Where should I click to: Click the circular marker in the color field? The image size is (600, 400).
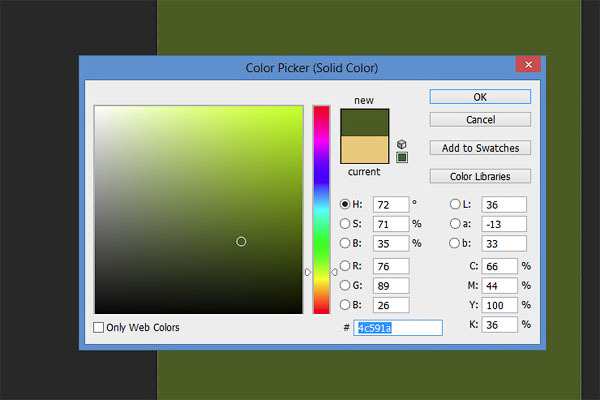241,242
